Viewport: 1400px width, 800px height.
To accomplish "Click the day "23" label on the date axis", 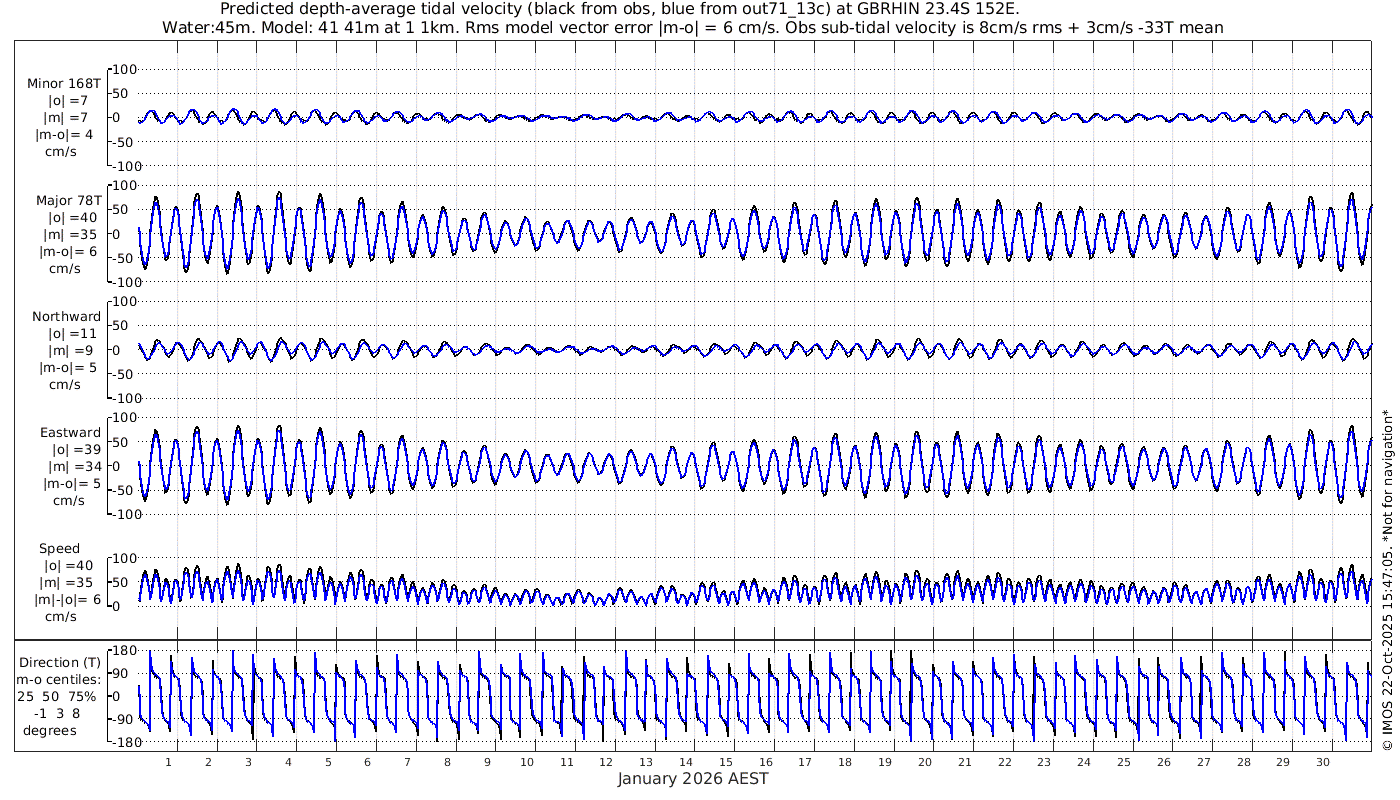I will (1044, 762).
